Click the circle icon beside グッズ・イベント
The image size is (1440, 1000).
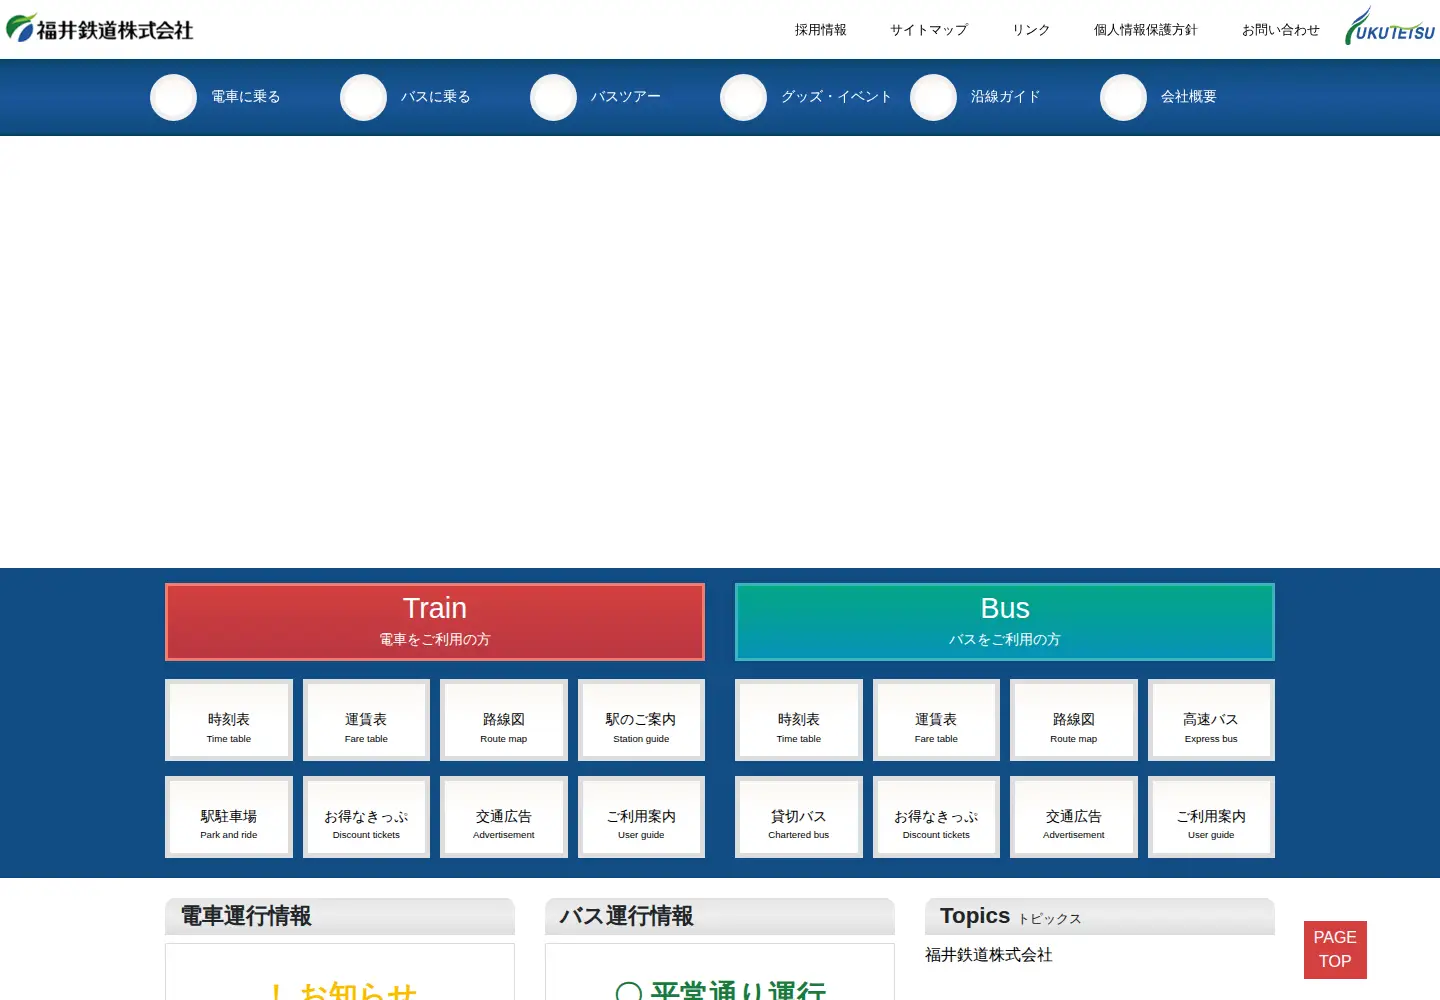click(x=743, y=97)
